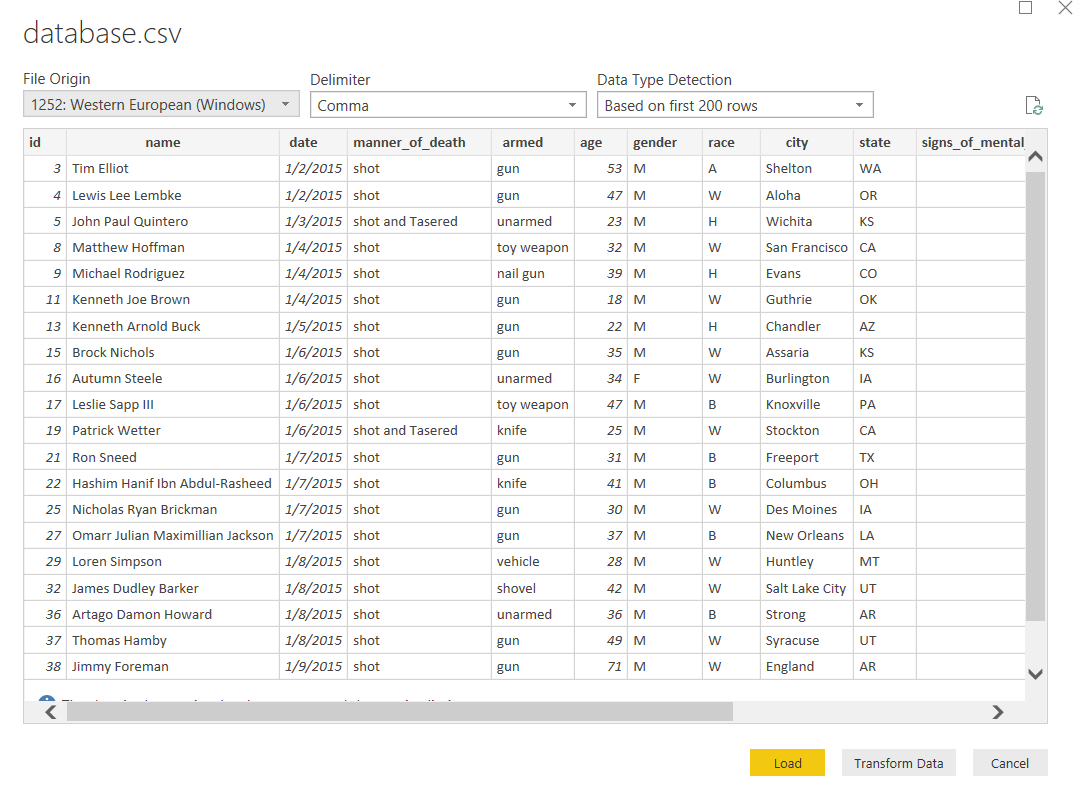Click the city cell New Orleans

[x=807, y=535]
